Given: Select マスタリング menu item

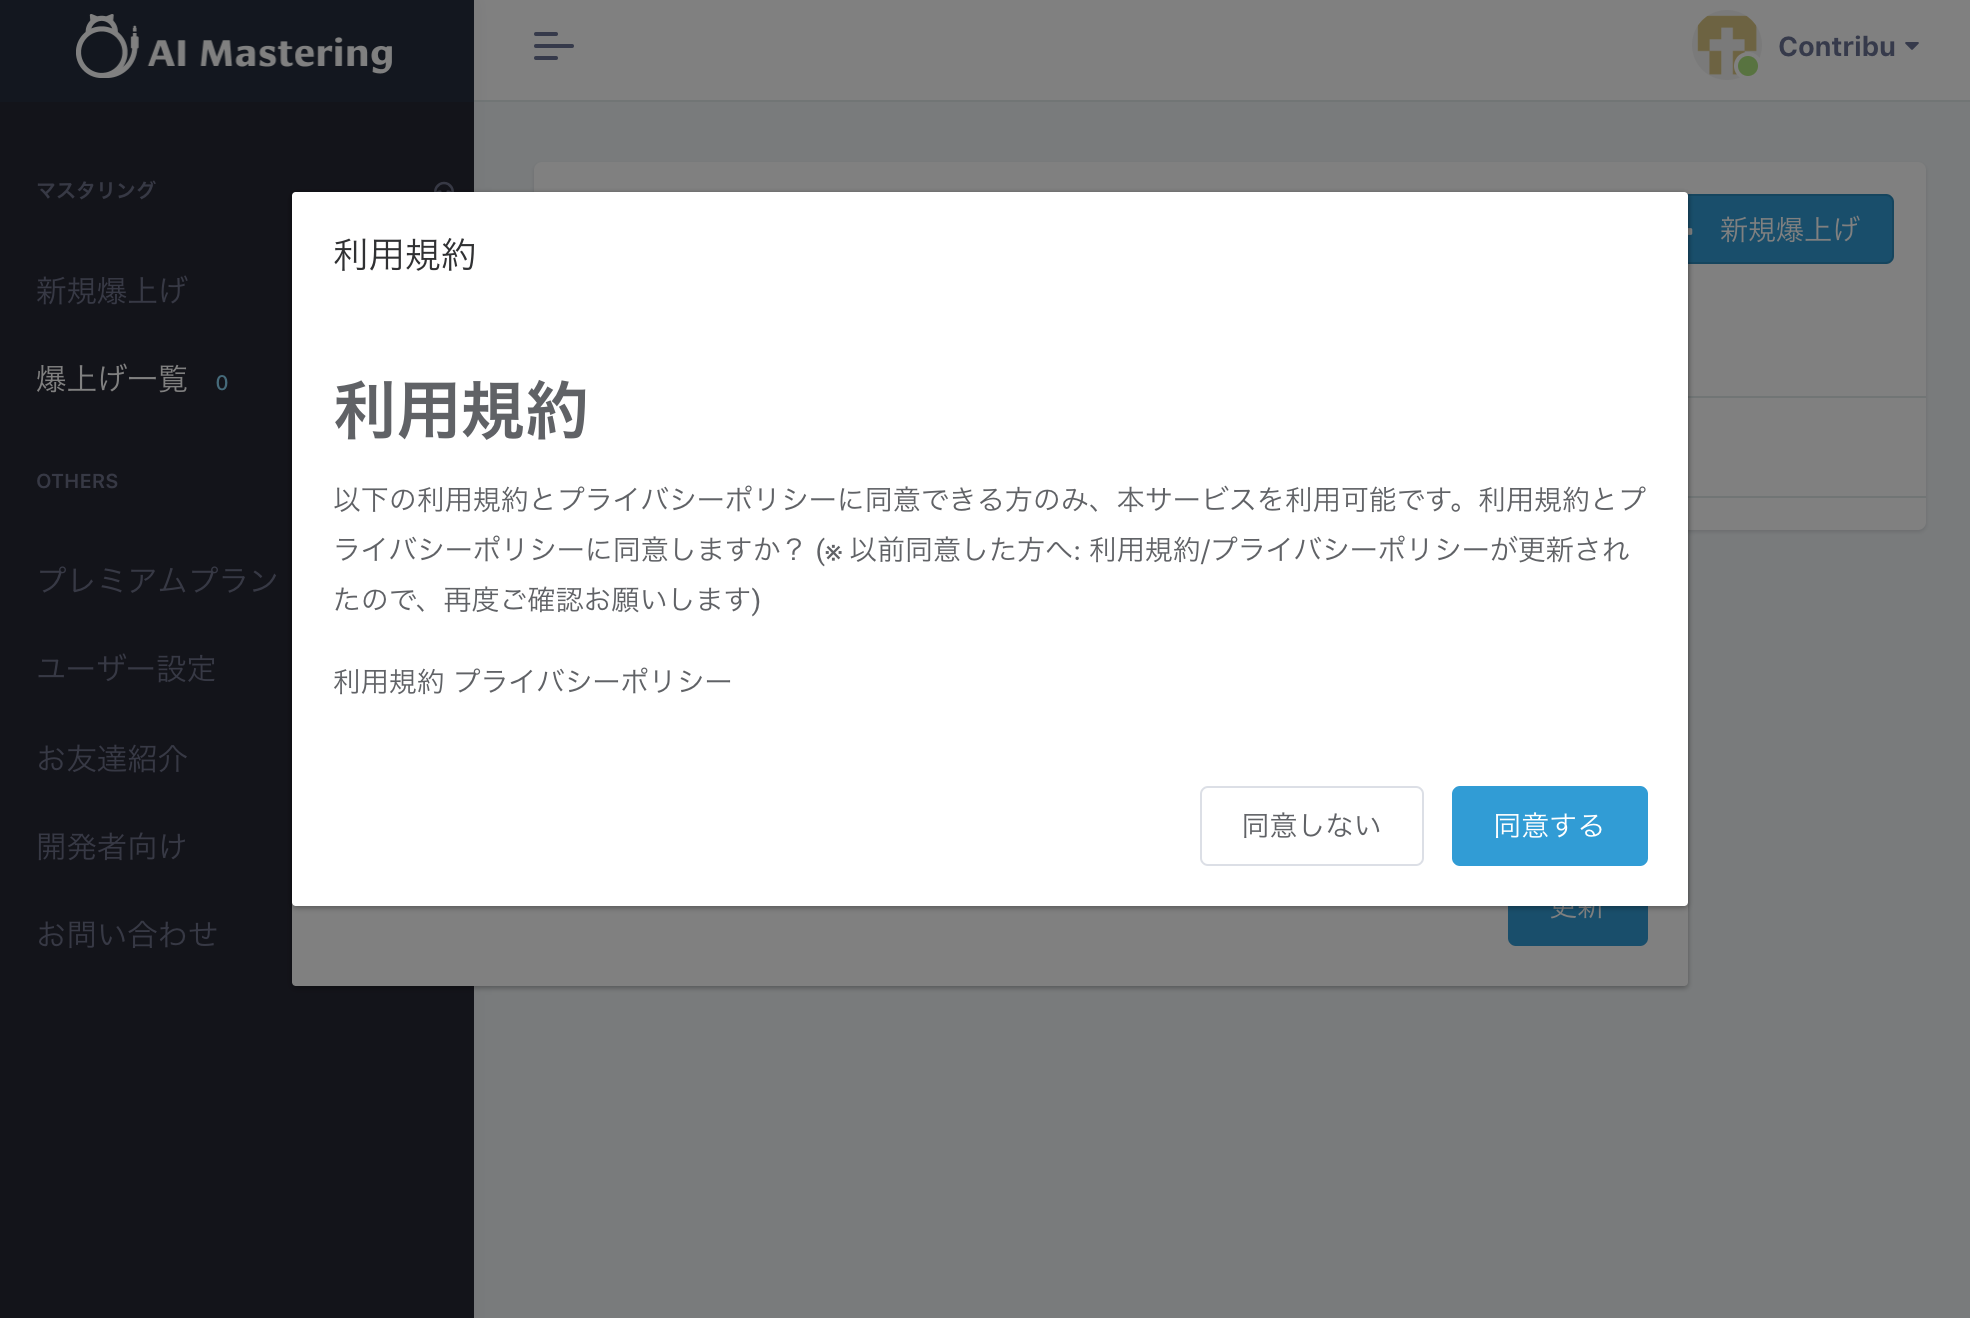Looking at the screenshot, I should point(97,190).
